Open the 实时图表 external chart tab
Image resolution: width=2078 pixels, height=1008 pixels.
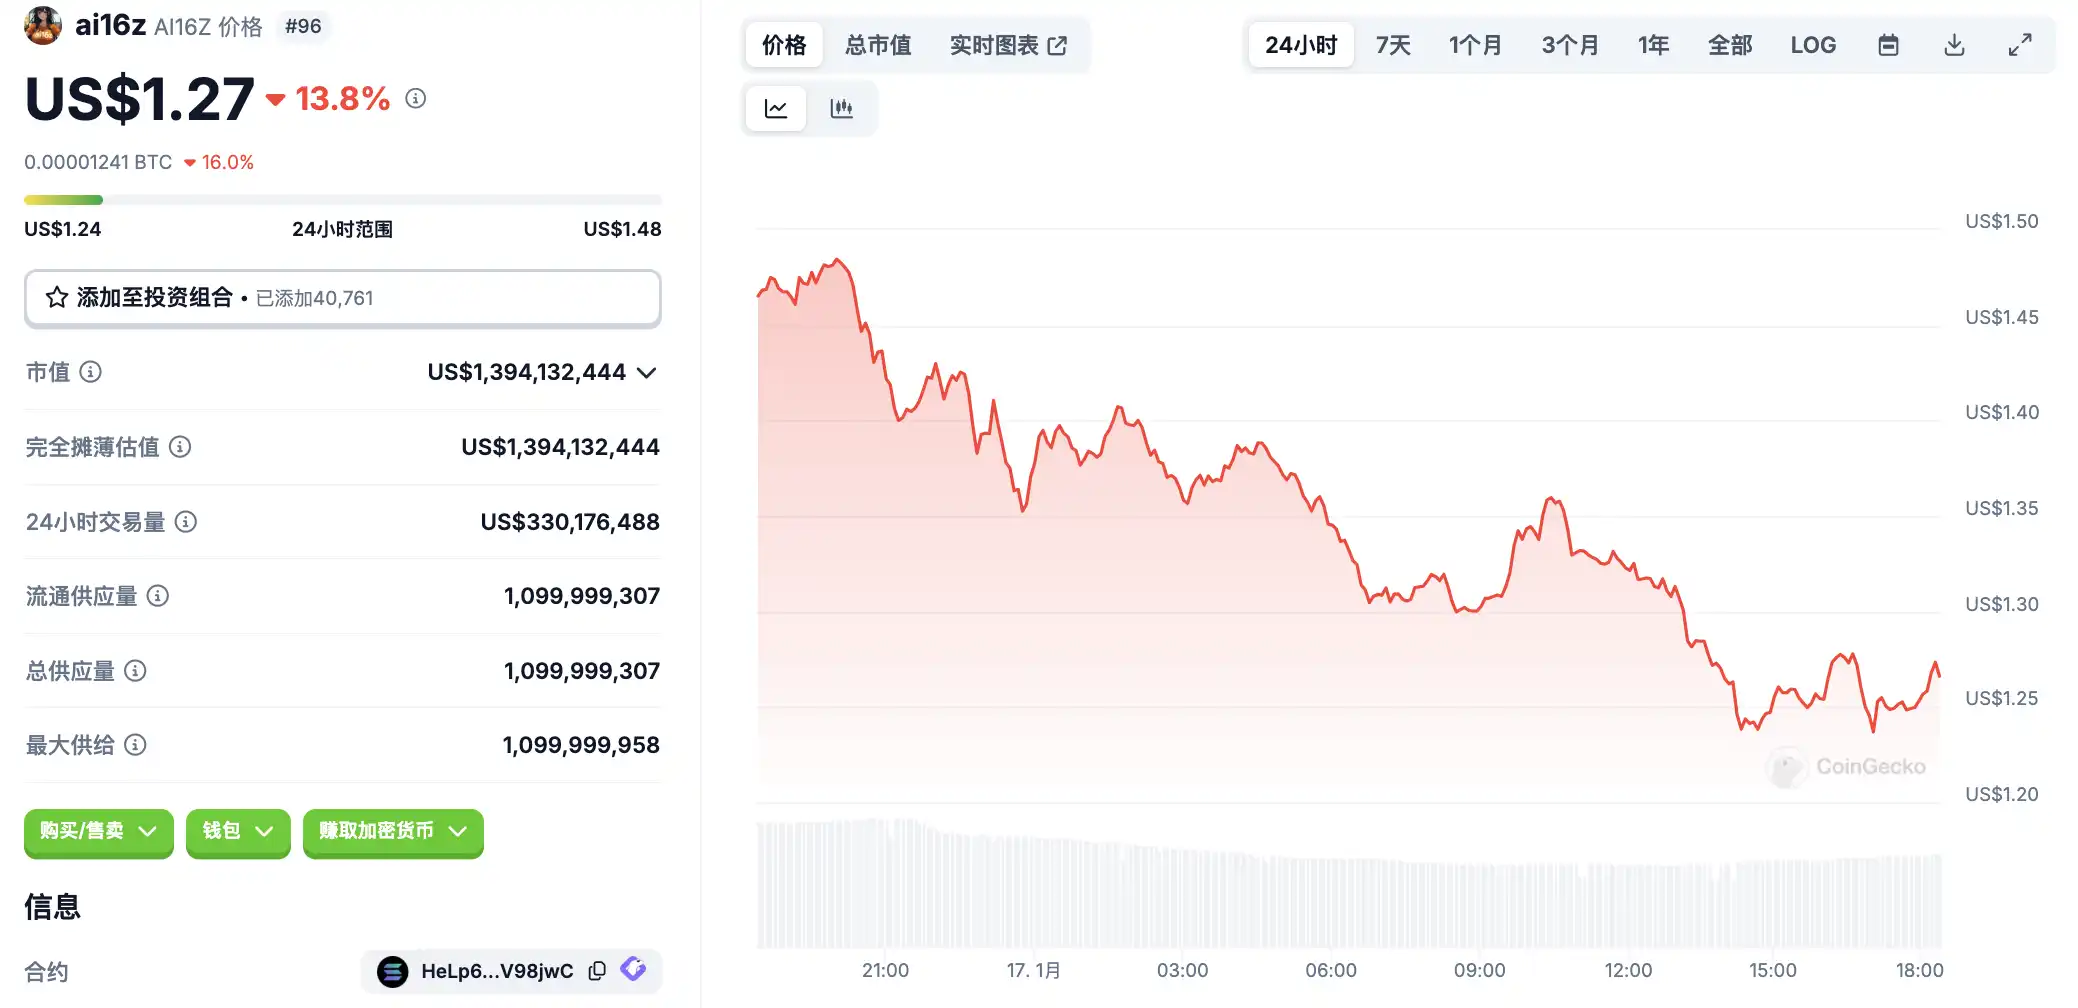tap(1008, 45)
